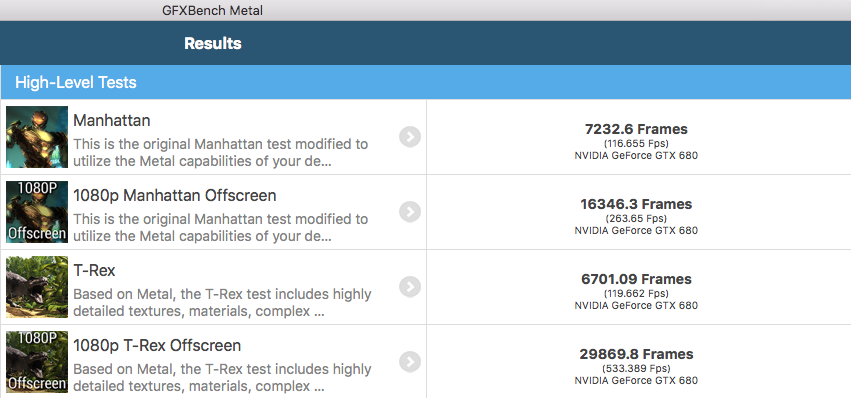Select the 1080p T-Rex Offscreen title
The image size is (851, 398).
coord(157,345)
